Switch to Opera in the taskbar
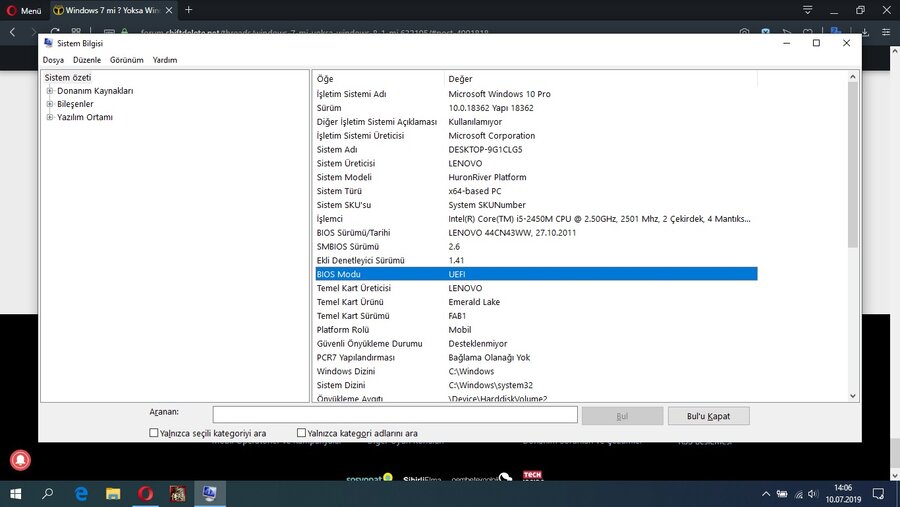Image resolution: width=900 pixels, height=507 pixels. (145, 494)
